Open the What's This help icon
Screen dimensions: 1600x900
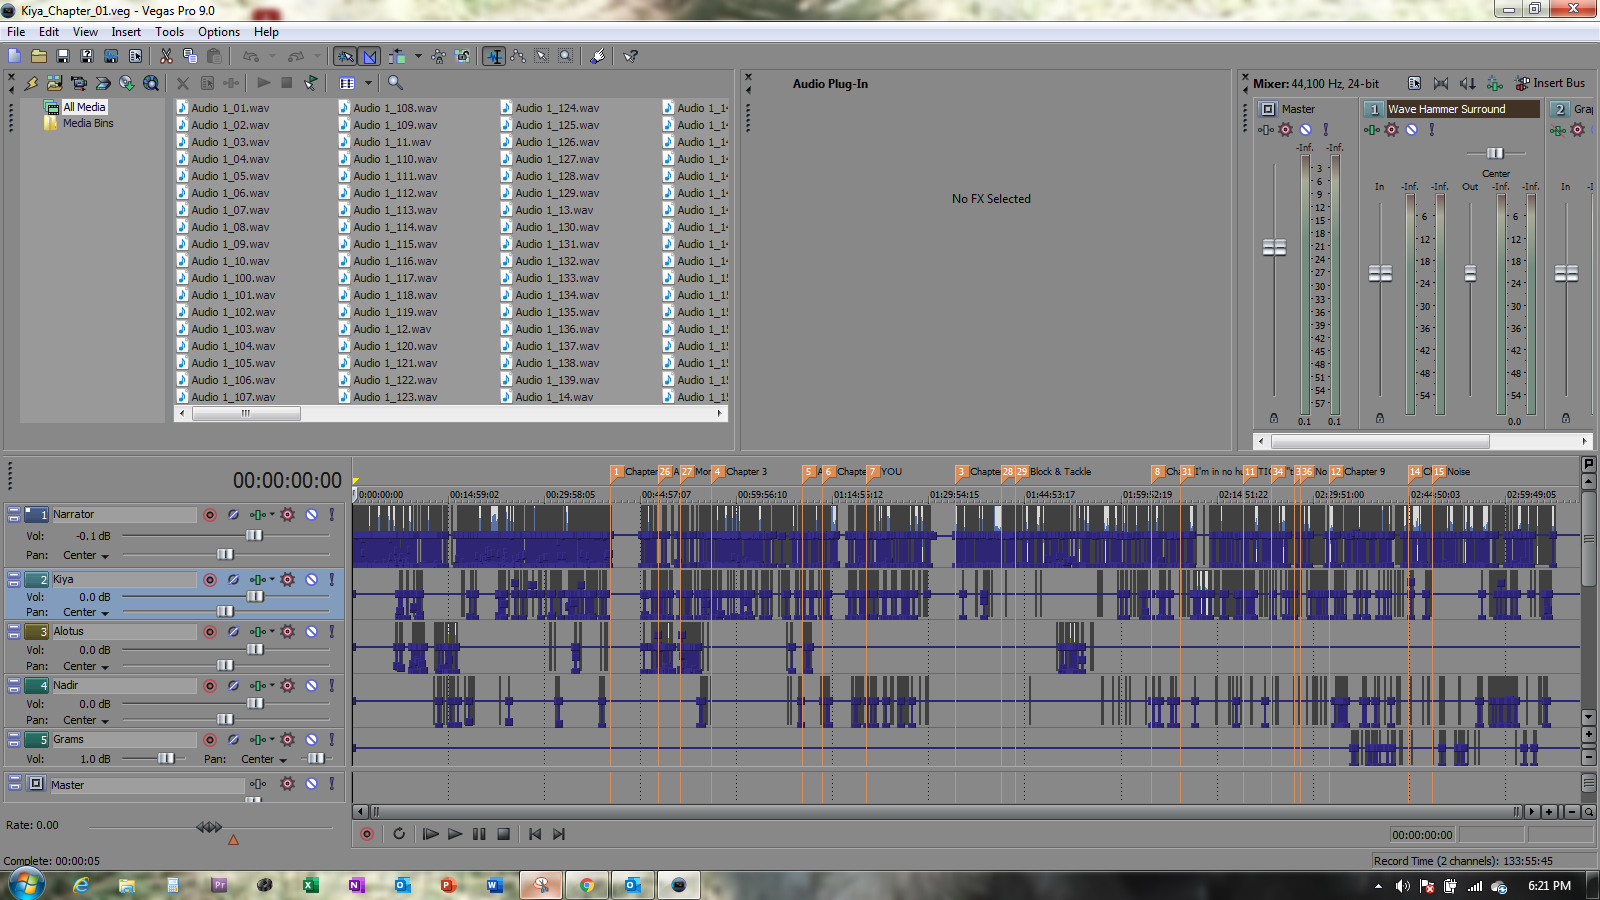(631, 56)
